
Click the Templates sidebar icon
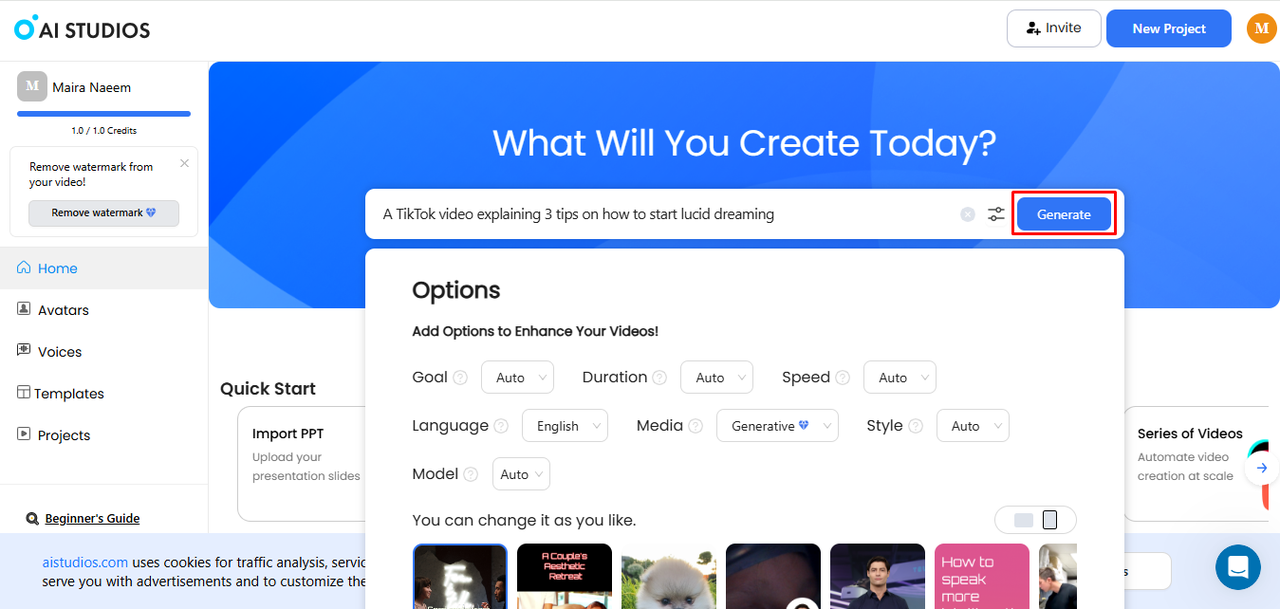pyautogui.click(x=24, y=393)
